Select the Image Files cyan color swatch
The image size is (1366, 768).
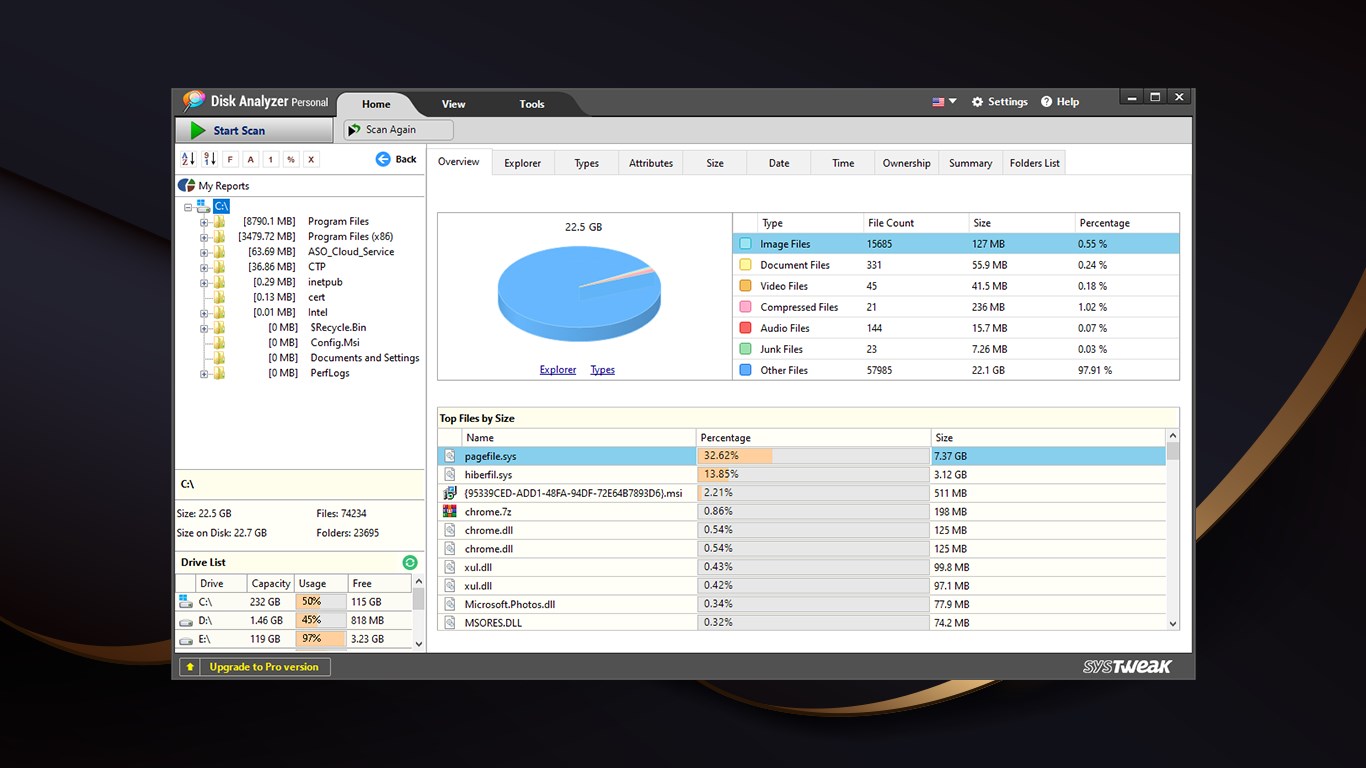[745, 244]
